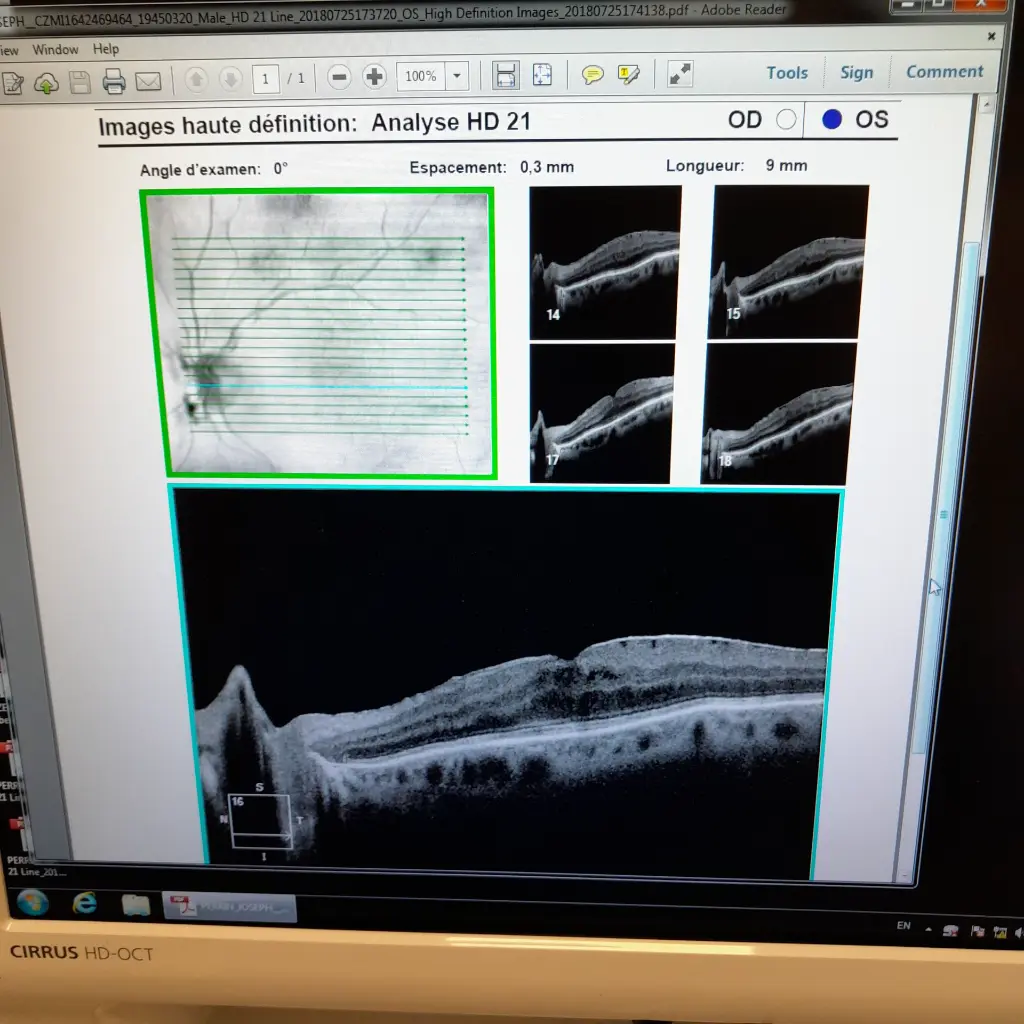The width and height of the screenshot is (1024, 1024).
Task: Open the Window menu
Action: [x=55, y=49]
